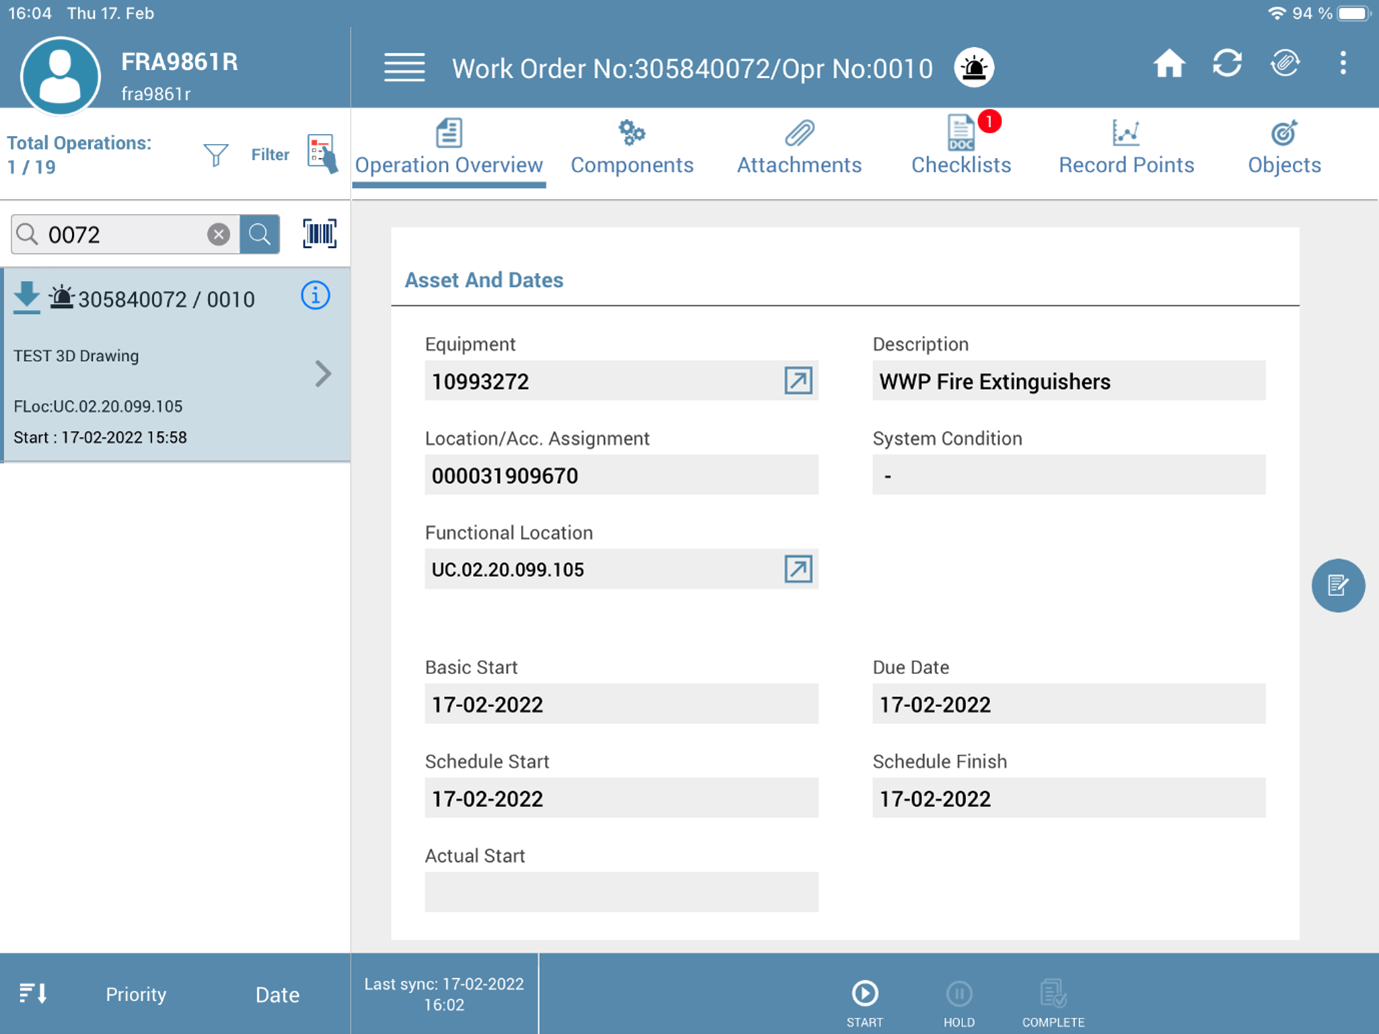Tap the Home icon
This screenshot has height=1034, width=1379.
[x=1168, y=65]
